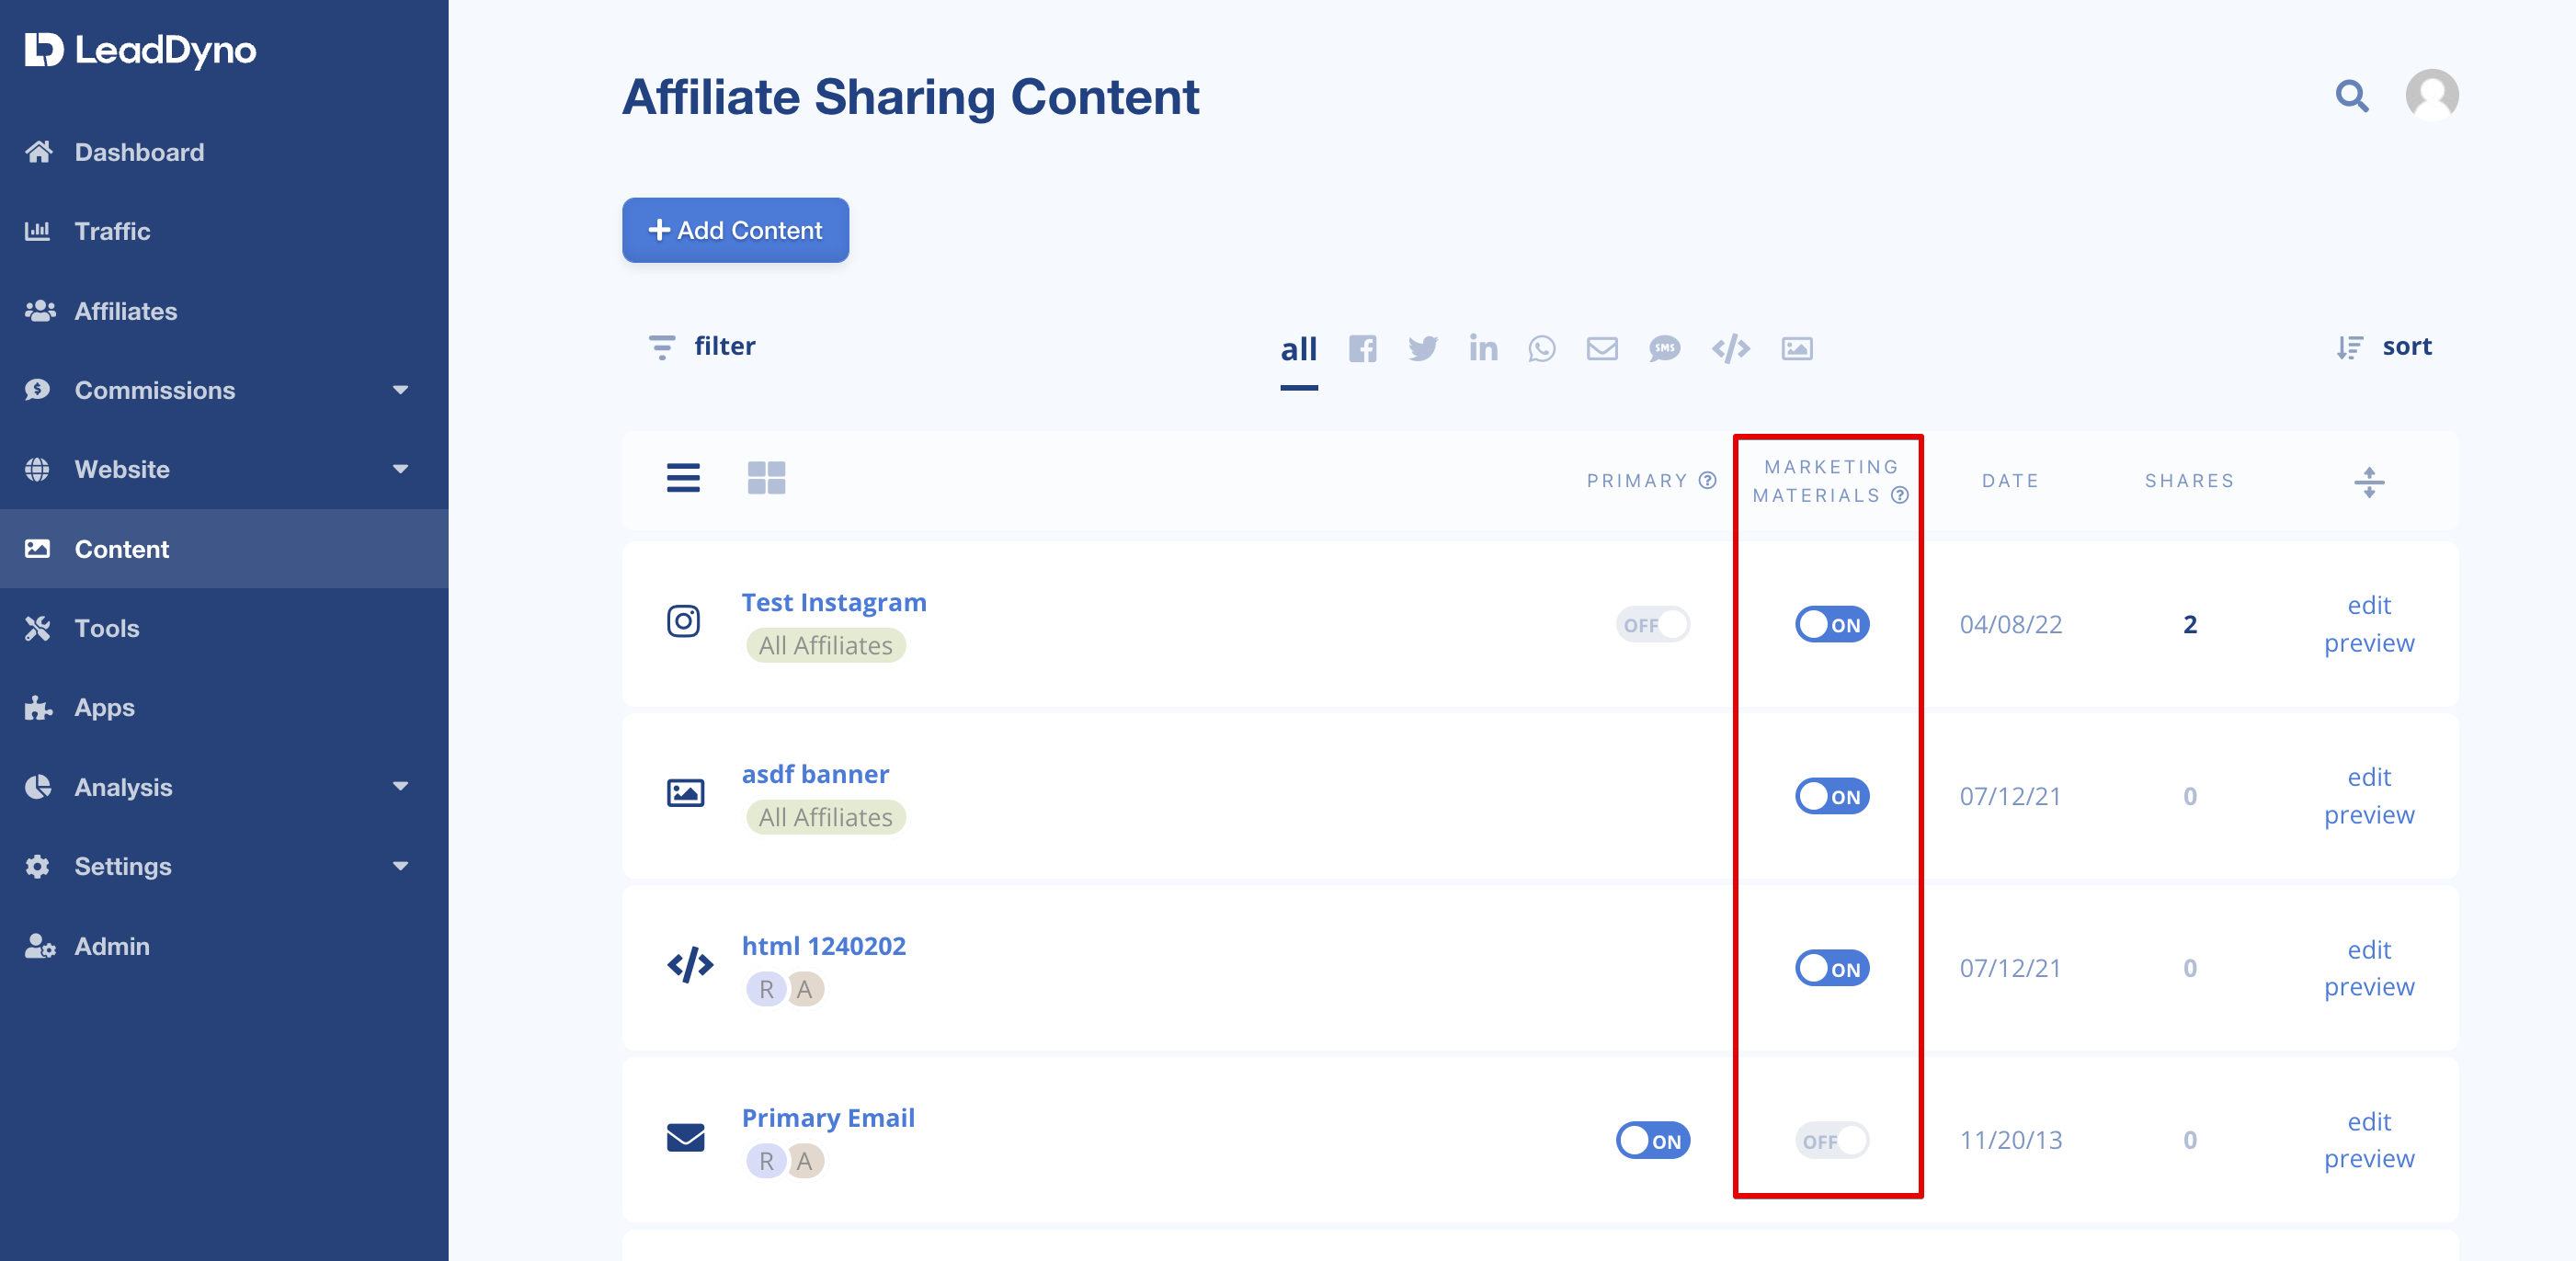The width and height of the screenshot is (2576, 1261).
Task: Open the user profile avatar
Action: 2431,96
